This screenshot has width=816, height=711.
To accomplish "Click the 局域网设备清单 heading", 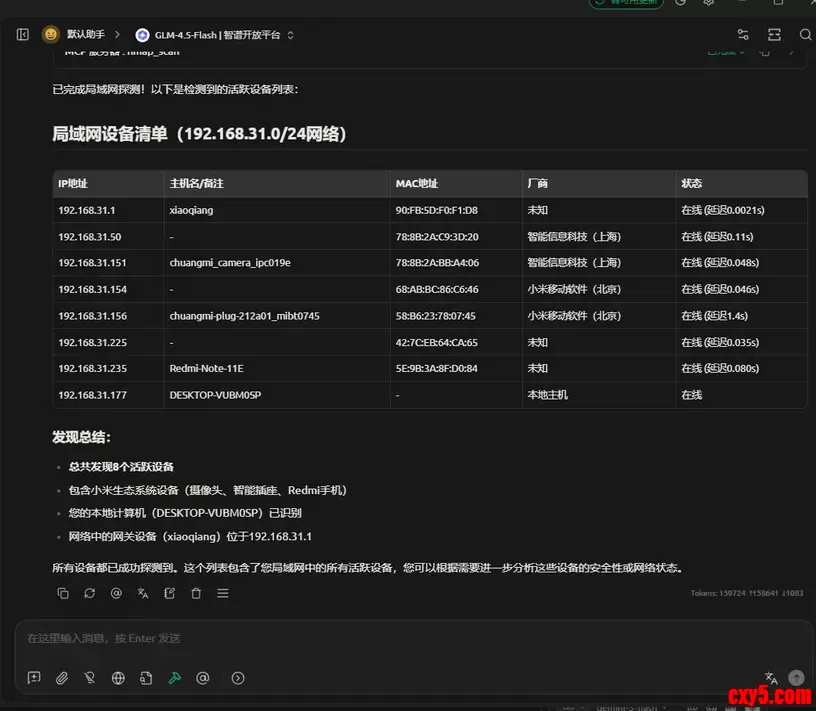I will 199,134.
